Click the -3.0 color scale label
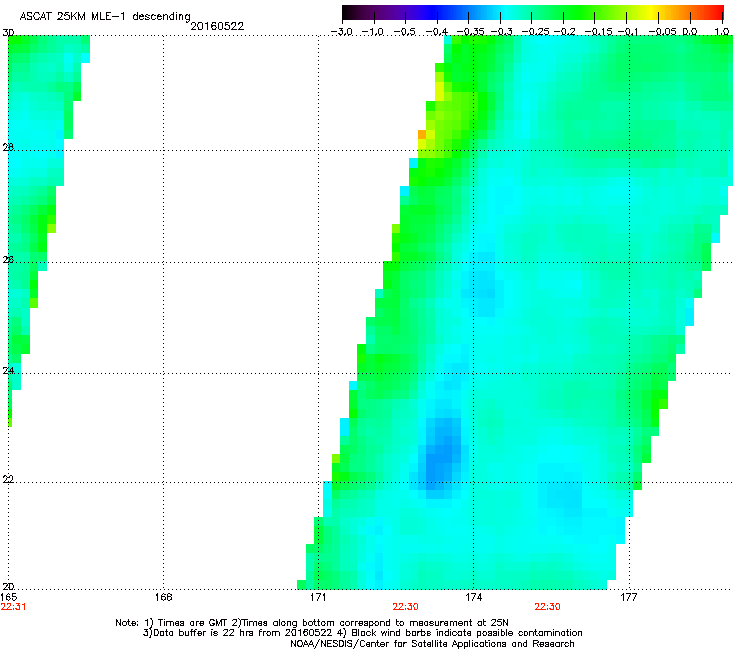 342,32
